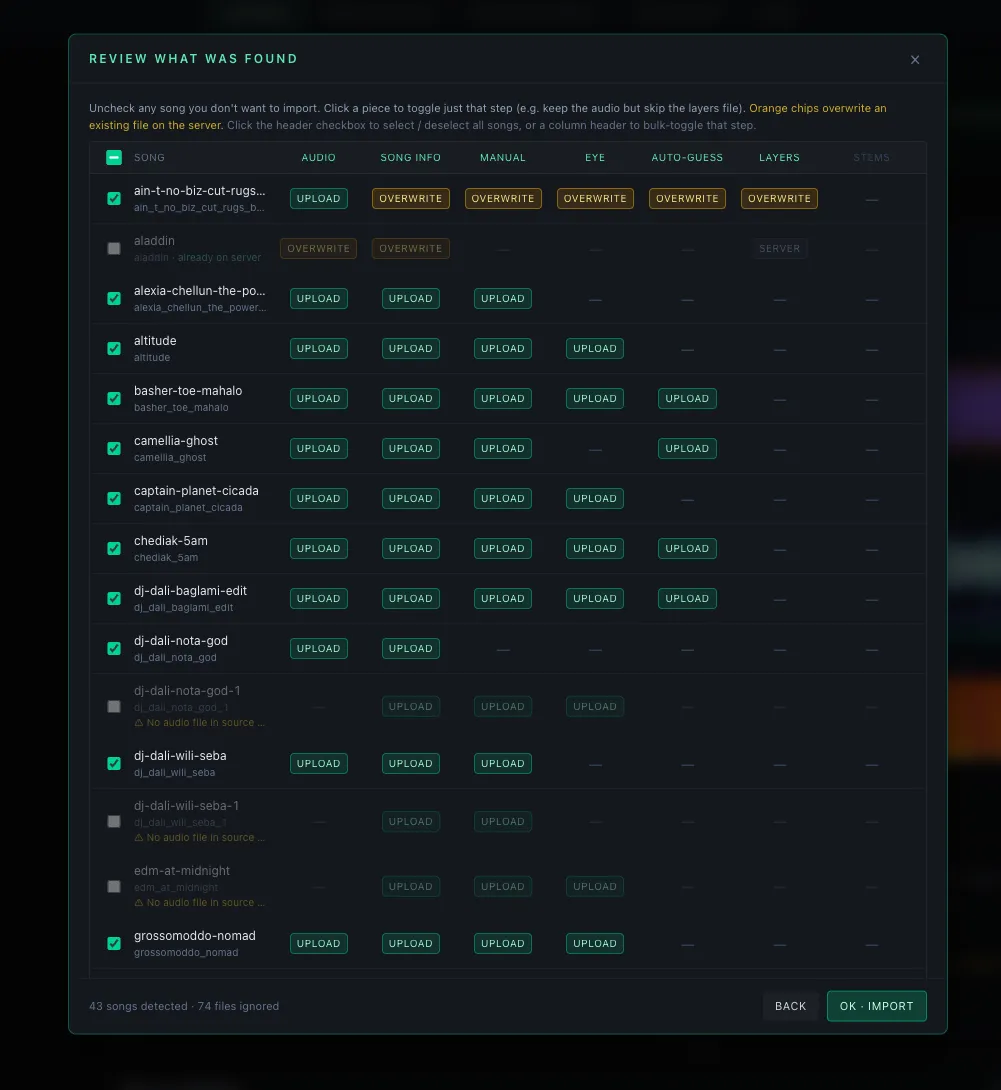The image size is (1001, 1090).
Task: Uncheck the captain-planet-cicada checkbox
Action: [114, 499]
